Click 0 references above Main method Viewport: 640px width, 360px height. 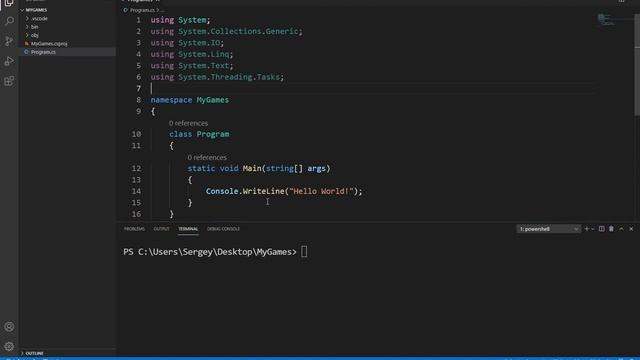pos(207,157)
